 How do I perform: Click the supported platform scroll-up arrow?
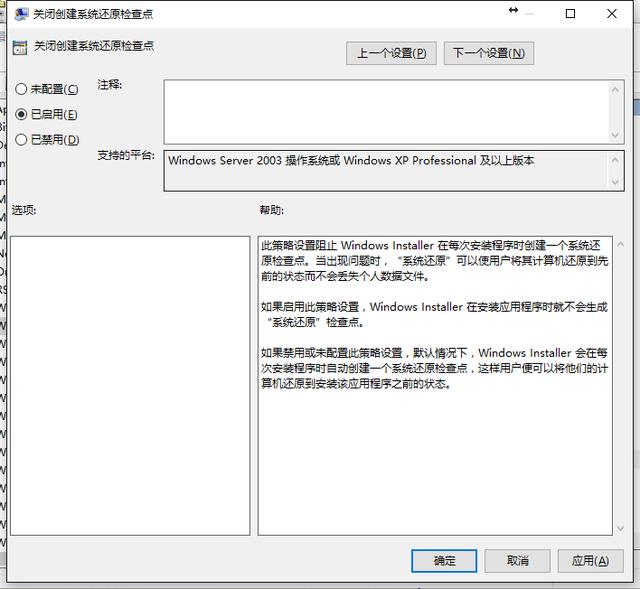click(x=615, y=160)
